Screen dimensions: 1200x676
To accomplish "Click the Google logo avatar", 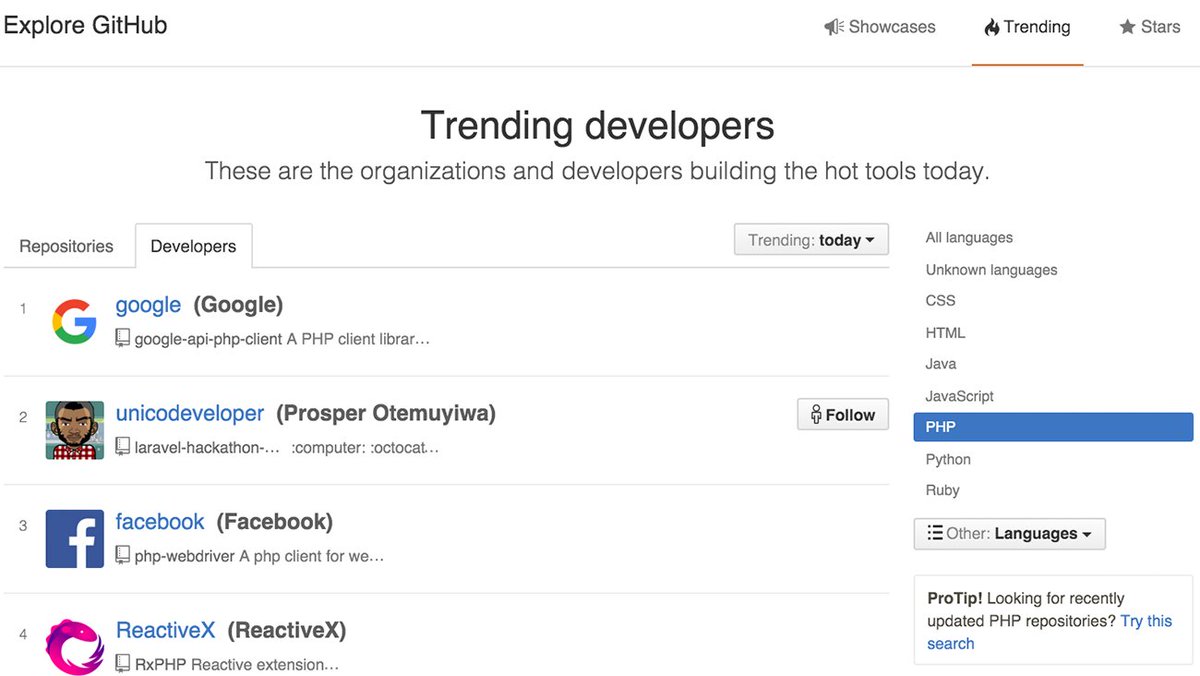I will (75, 322).
